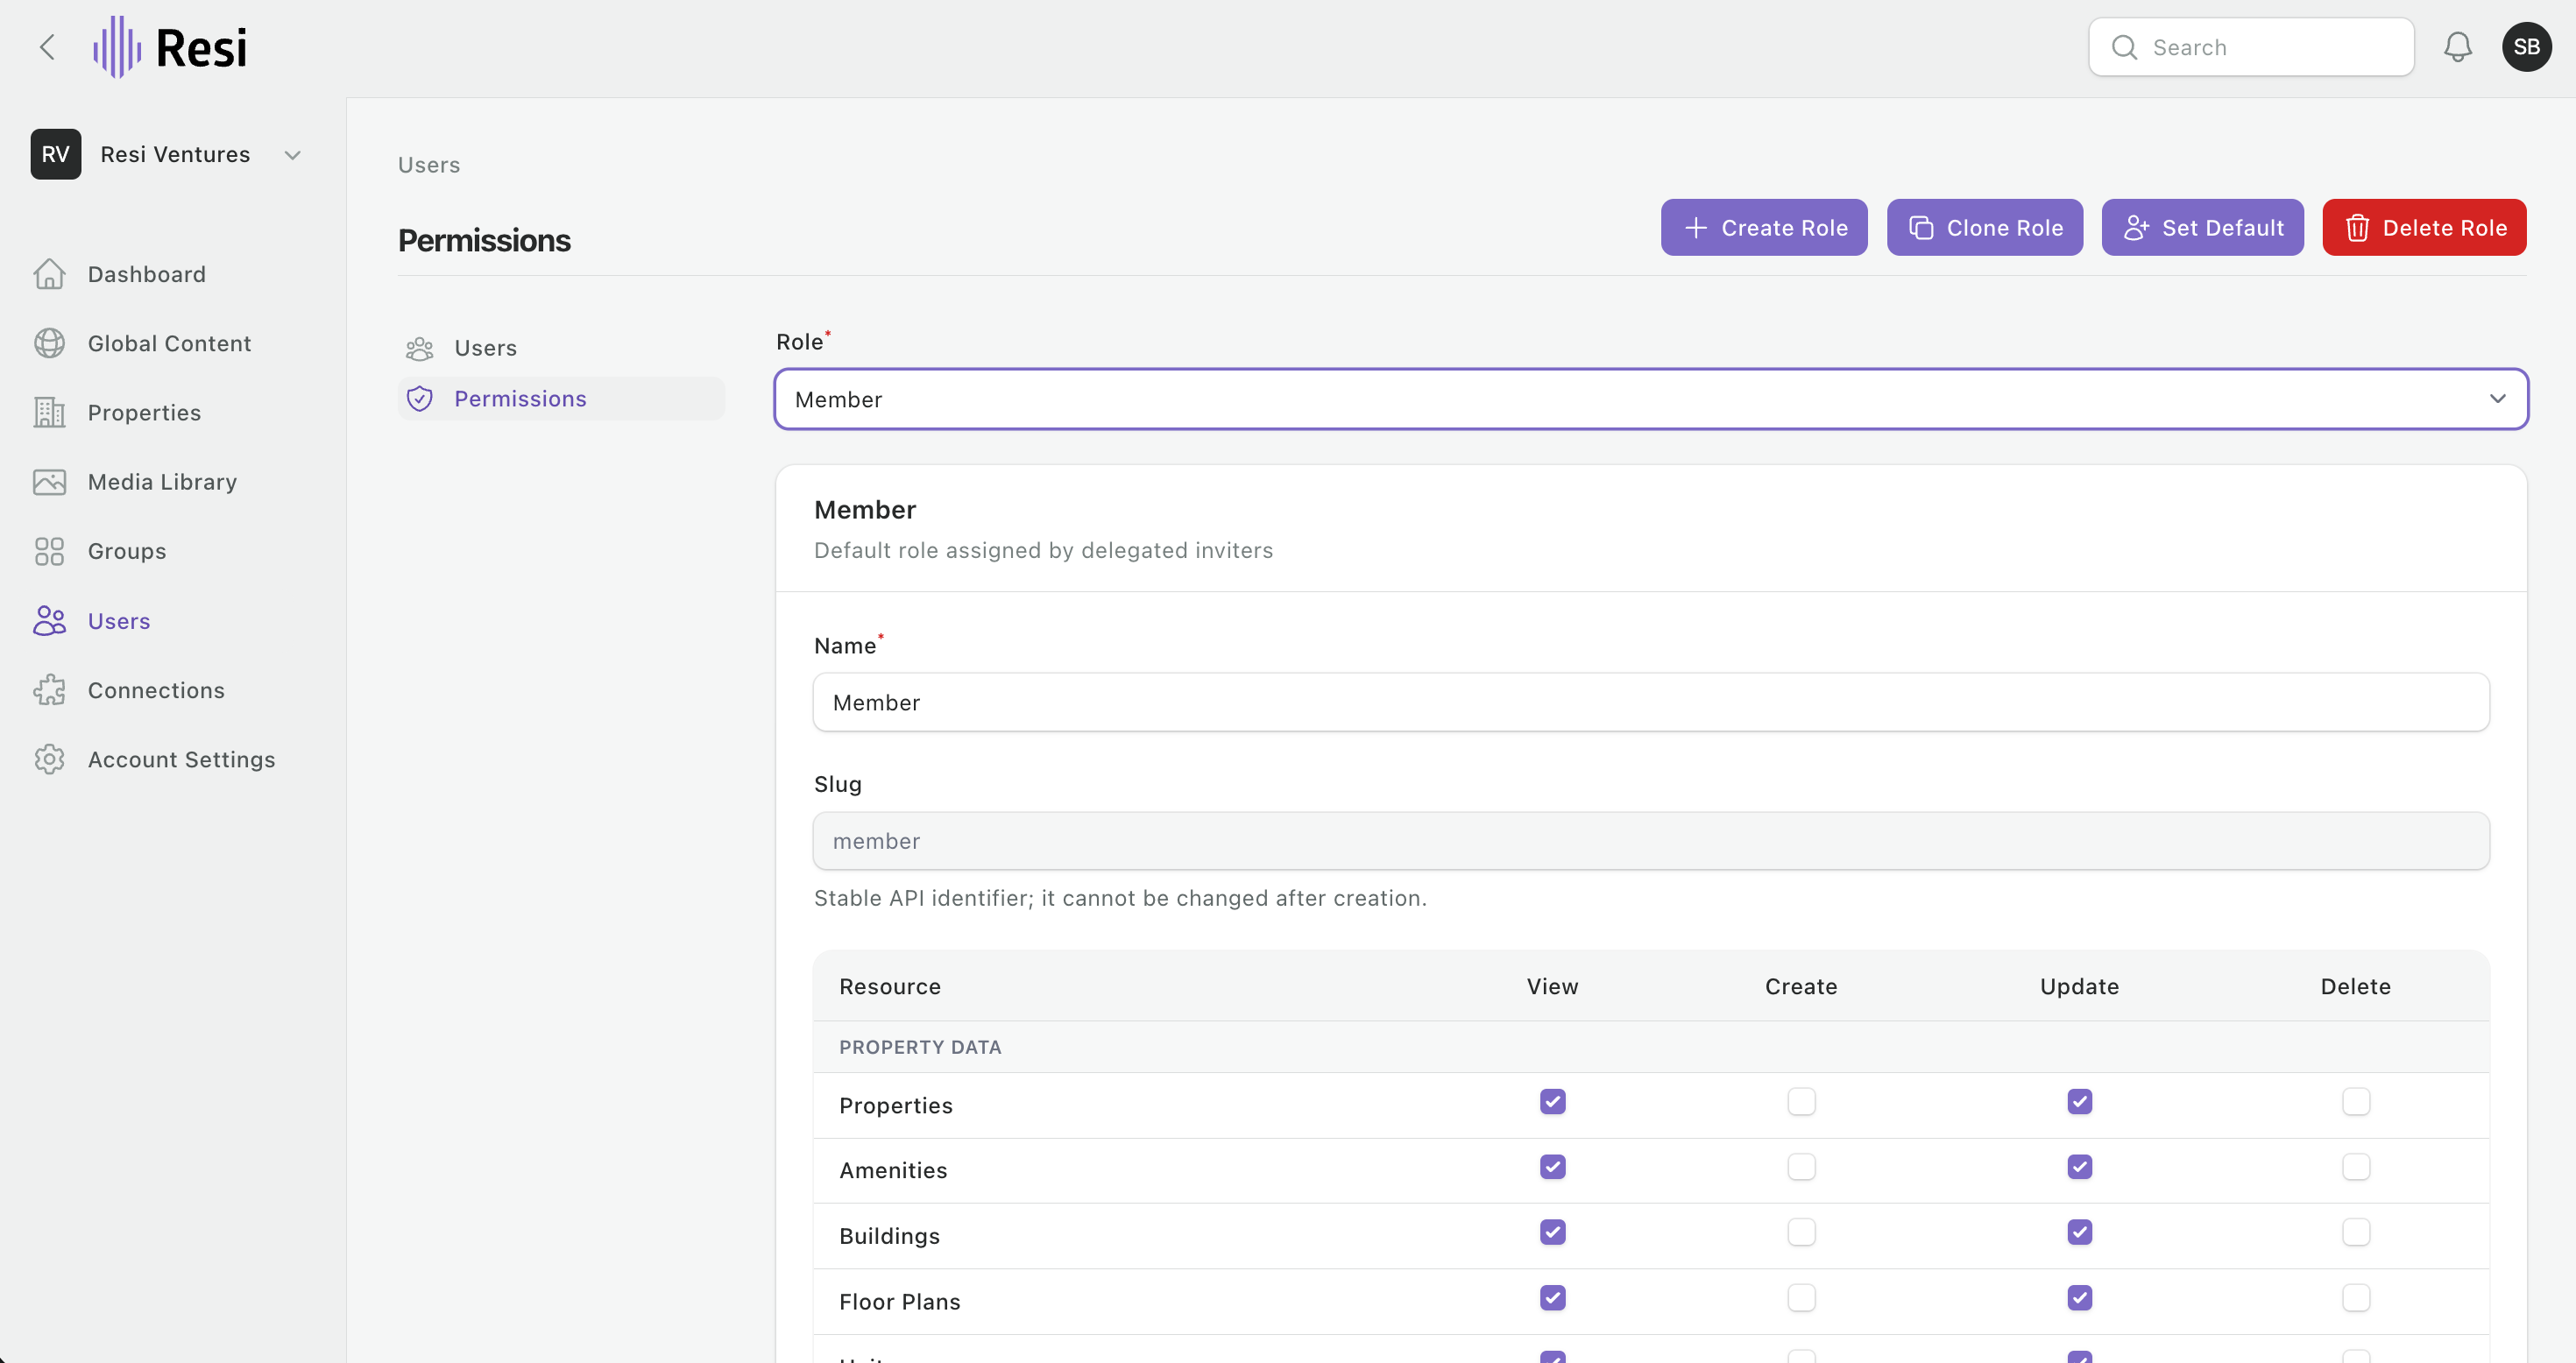Open Account Settings
Screen dimensions: 2576x1363
(x=181, y=759)
